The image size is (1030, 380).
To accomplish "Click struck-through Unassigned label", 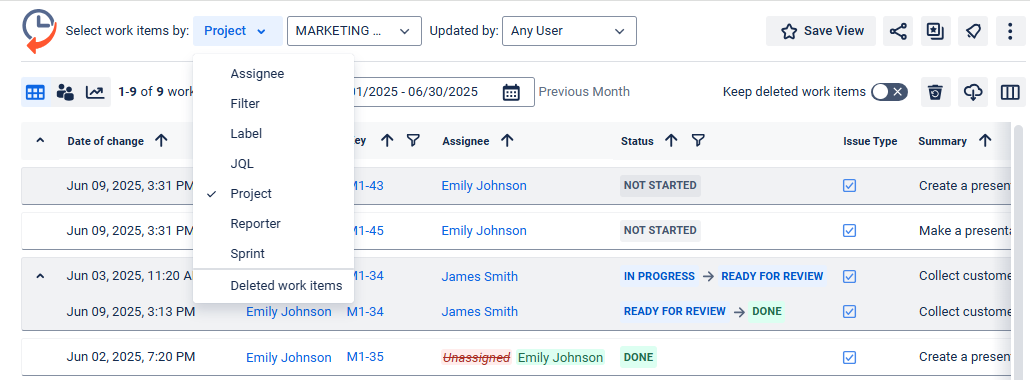I will 477,358.
